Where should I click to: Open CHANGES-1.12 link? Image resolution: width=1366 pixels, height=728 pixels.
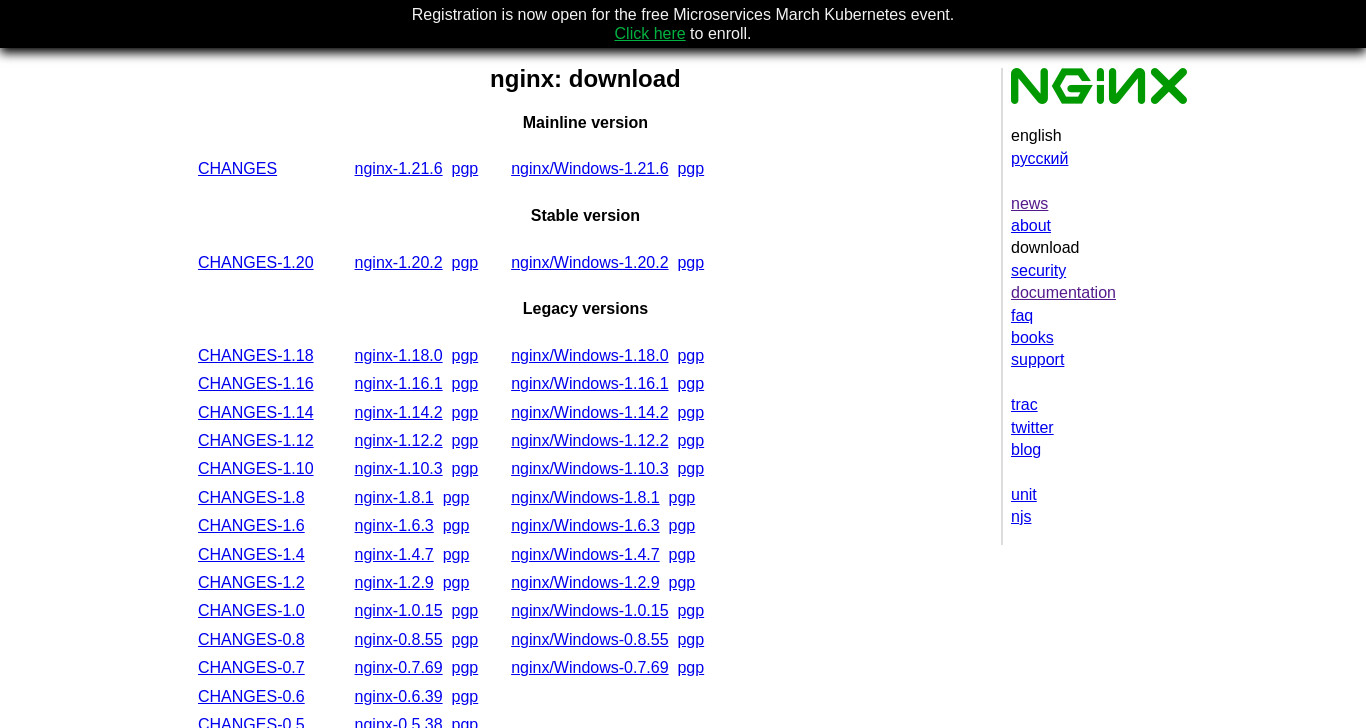[256, 441]
